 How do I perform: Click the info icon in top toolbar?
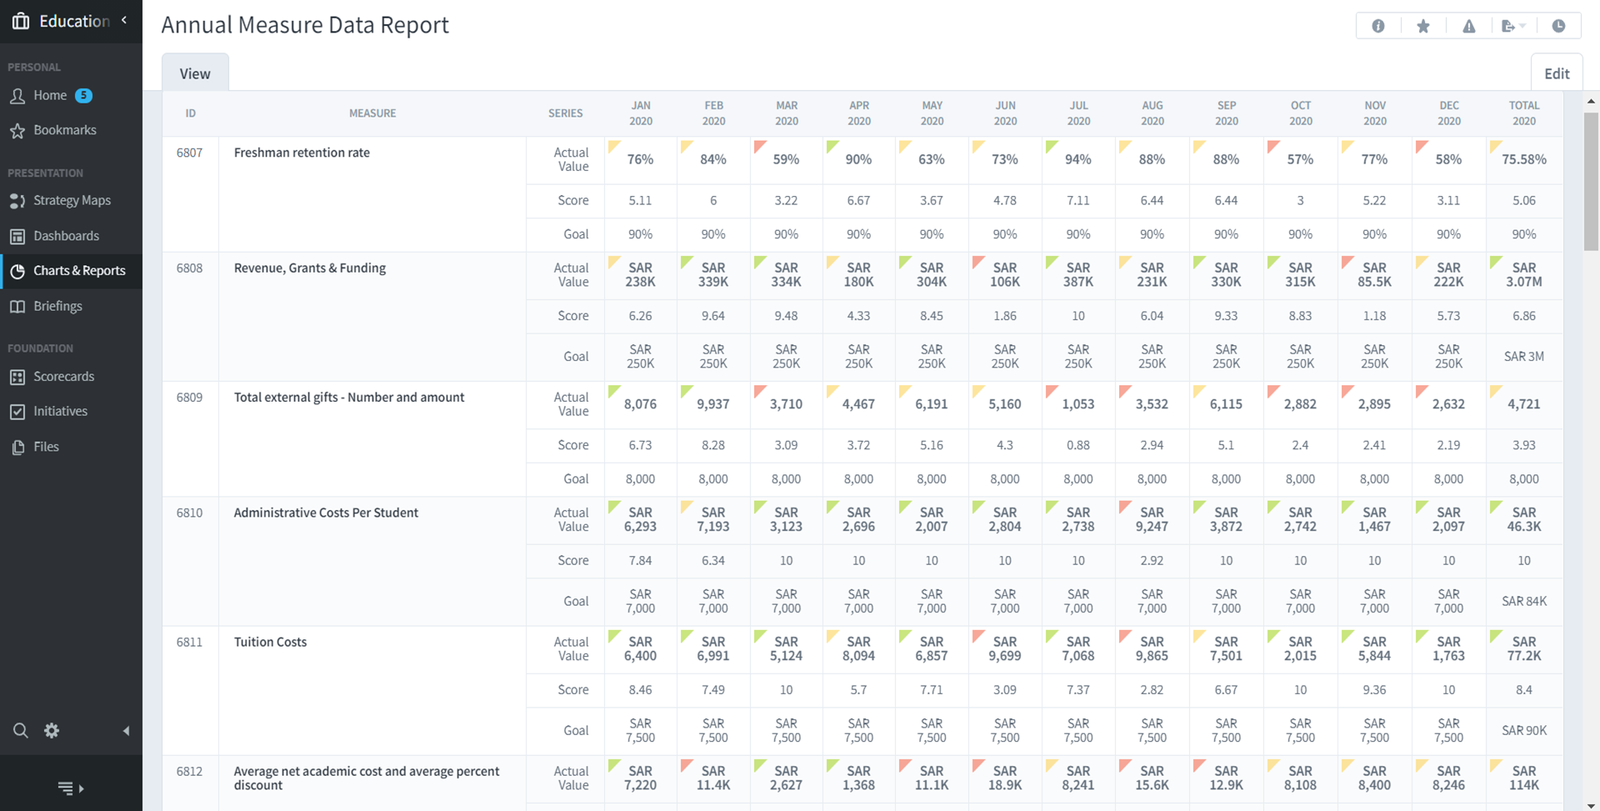pyautogui.click(x=1378, y=26)
